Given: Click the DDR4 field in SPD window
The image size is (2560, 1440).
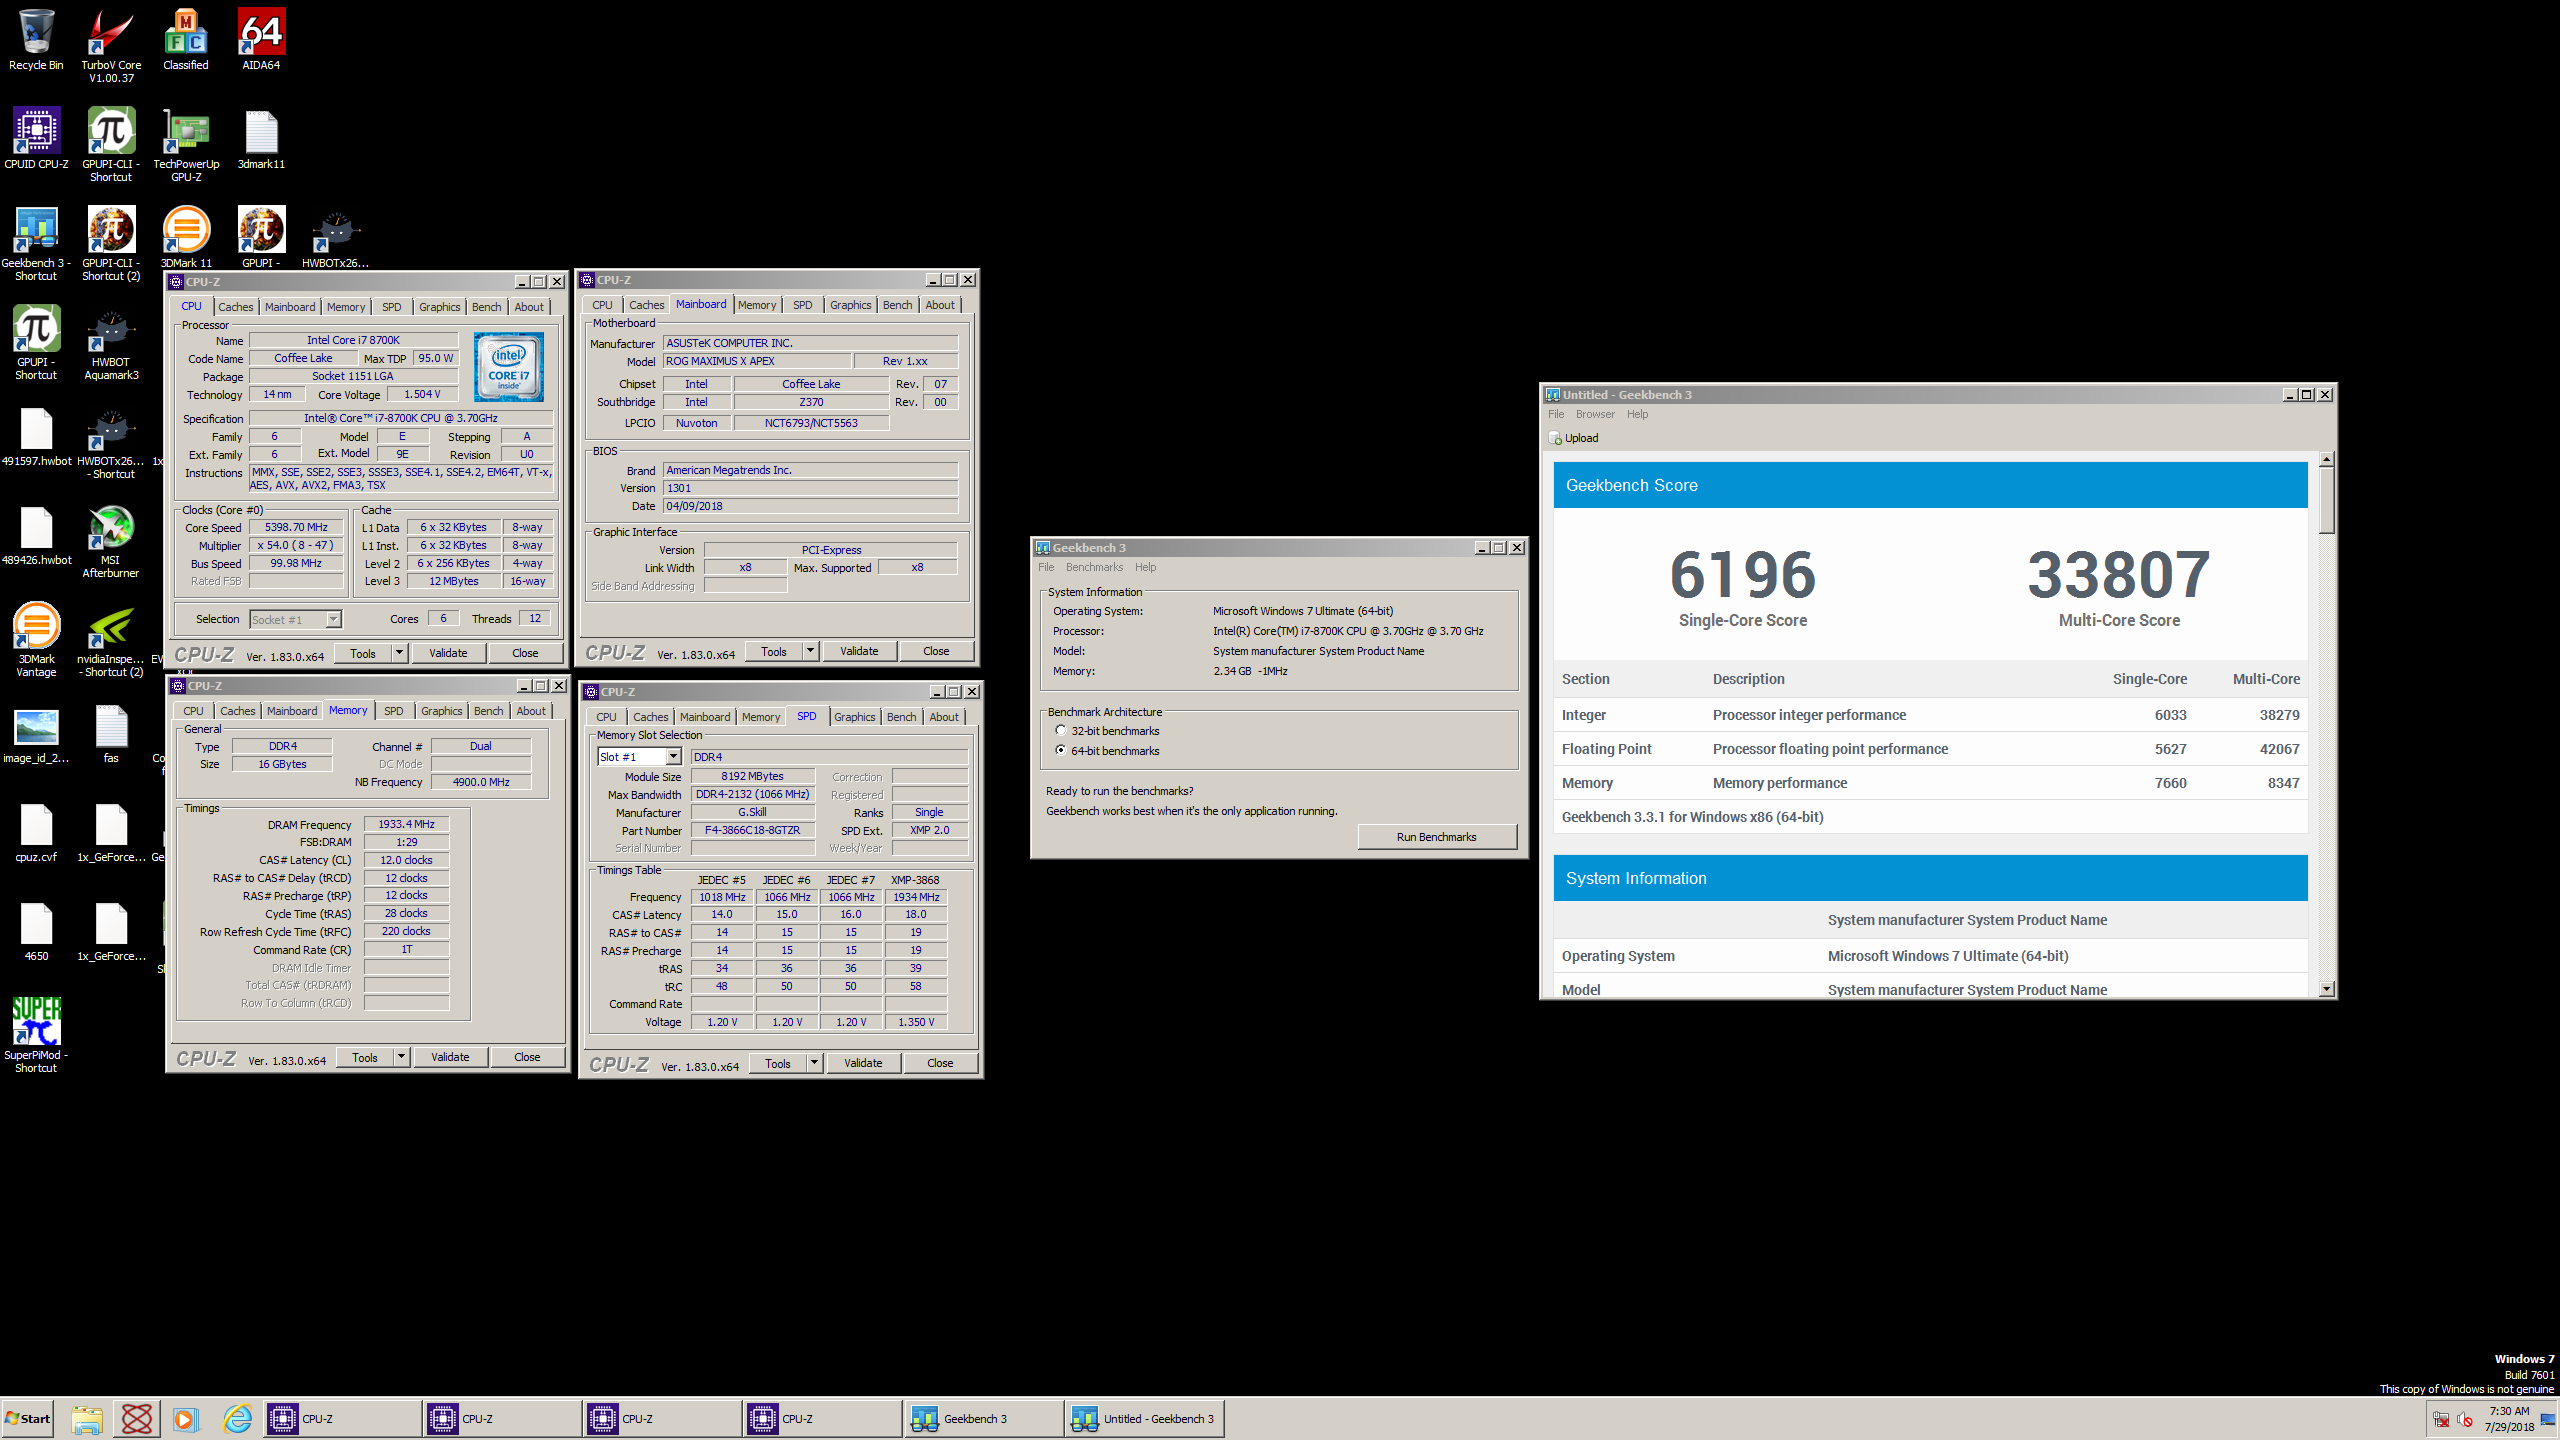Looking at the screenshot, I should pyautogui.click(x=829, y=757).
